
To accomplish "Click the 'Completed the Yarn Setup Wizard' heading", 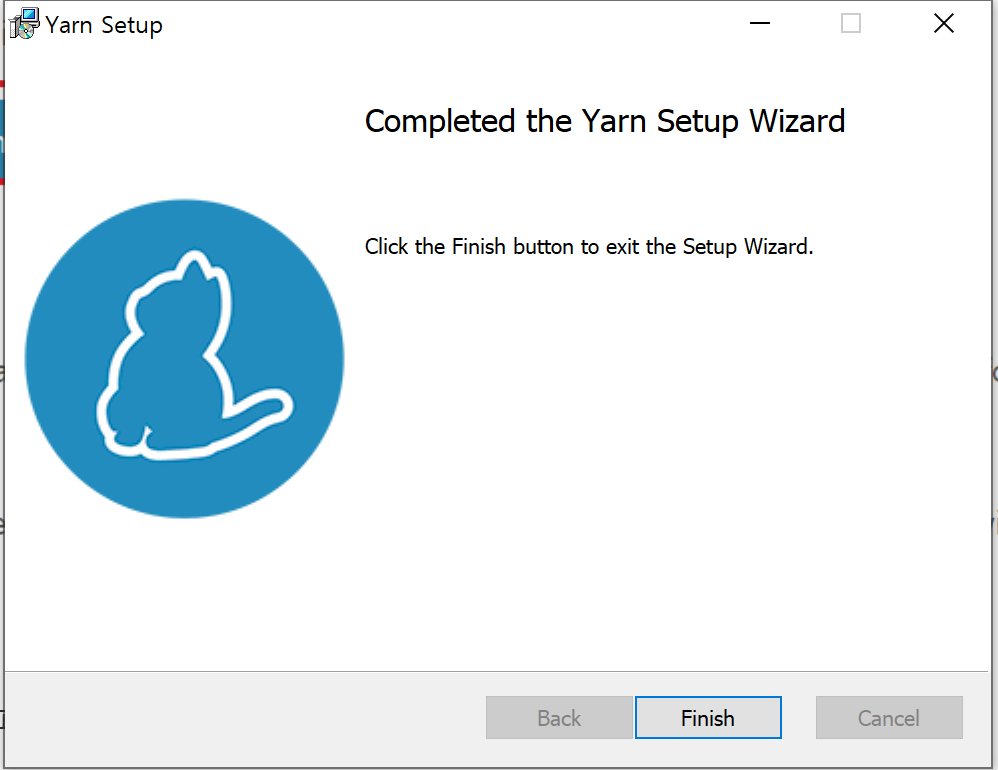I will coord(604,121).
